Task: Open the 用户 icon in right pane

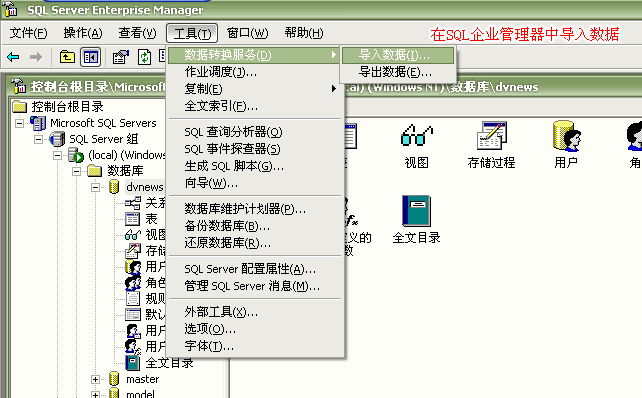Action: pyautogui.click(x=566, y=145)
